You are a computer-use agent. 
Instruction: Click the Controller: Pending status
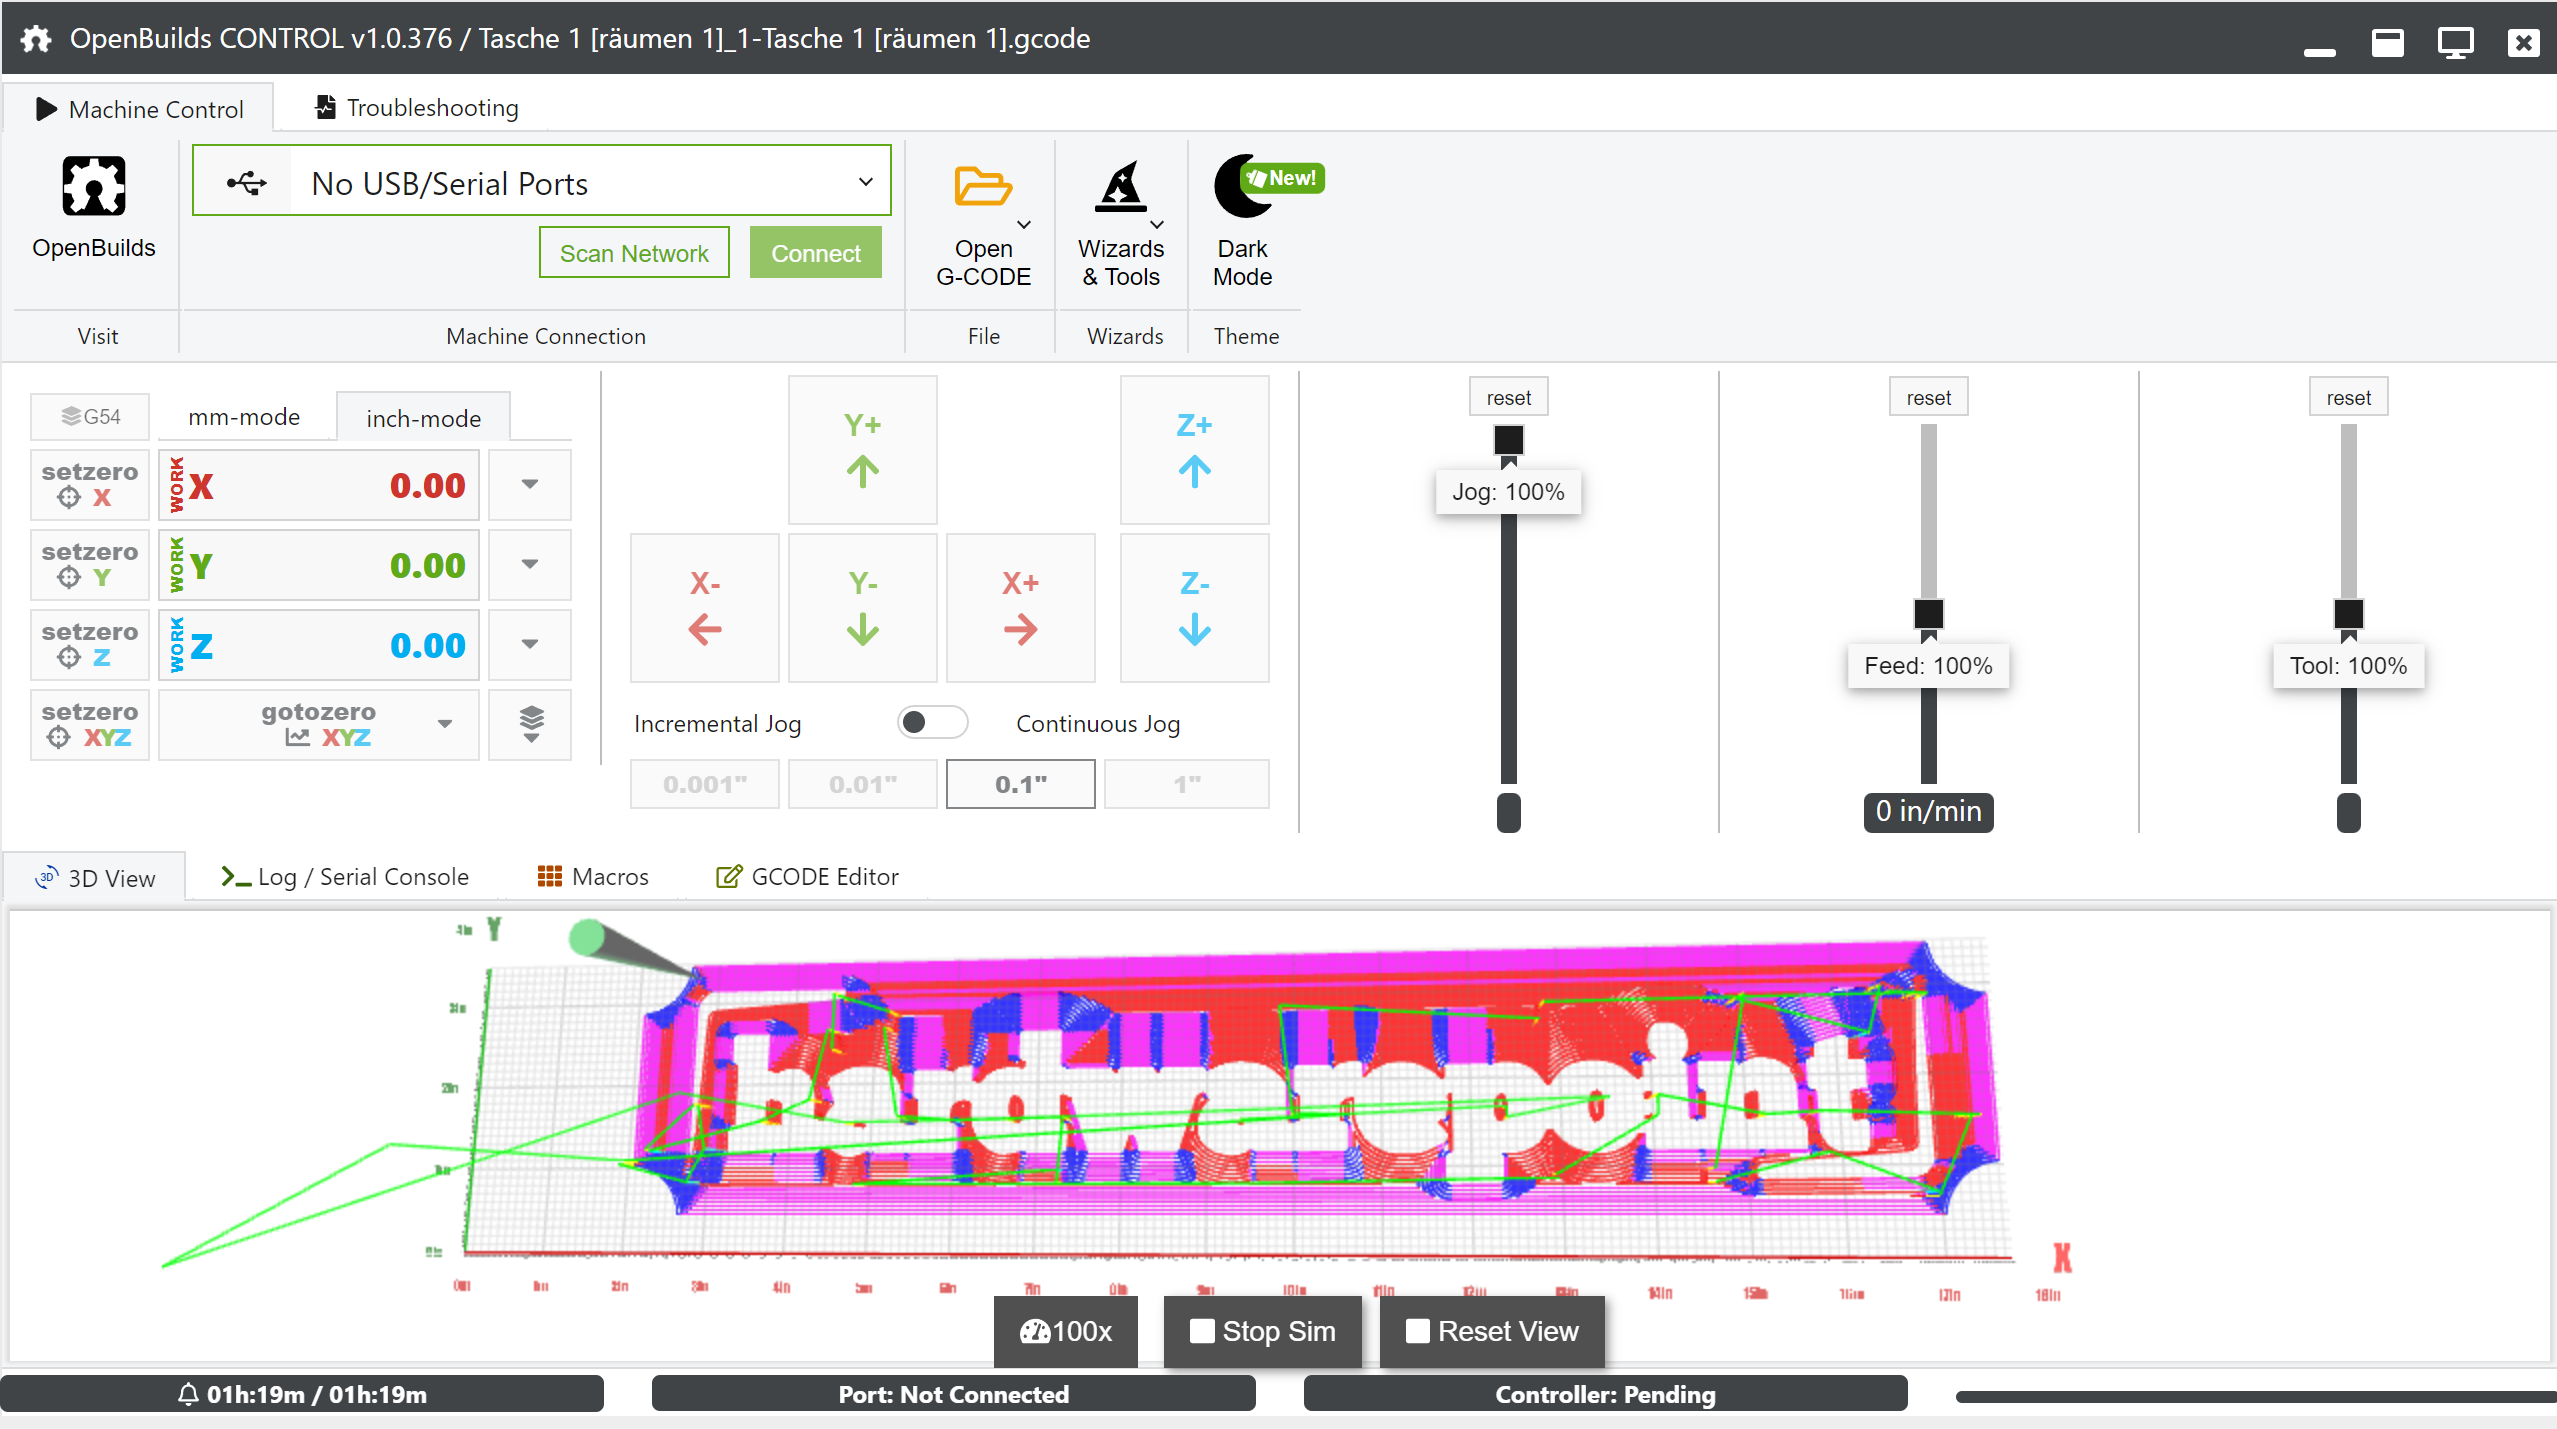[1605, 1394]
